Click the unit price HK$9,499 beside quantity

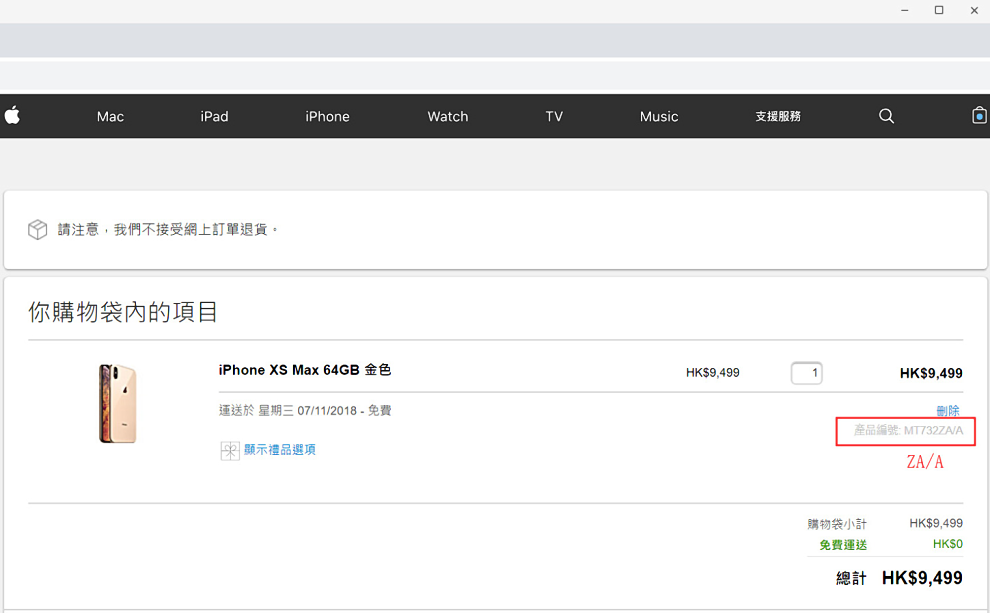pyautogui.click(x=712, y=373)
